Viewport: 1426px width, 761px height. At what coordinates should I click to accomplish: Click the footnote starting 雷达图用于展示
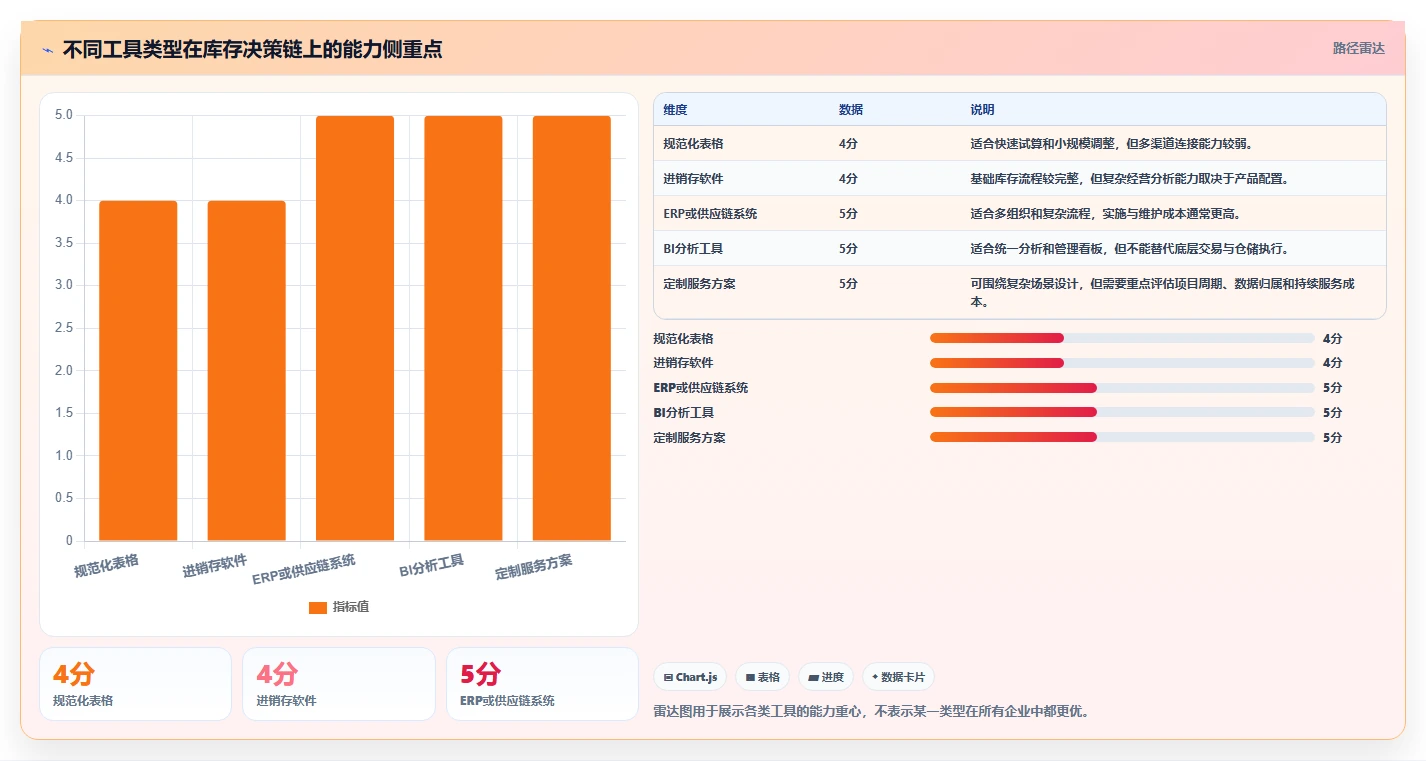click(871, 712)
